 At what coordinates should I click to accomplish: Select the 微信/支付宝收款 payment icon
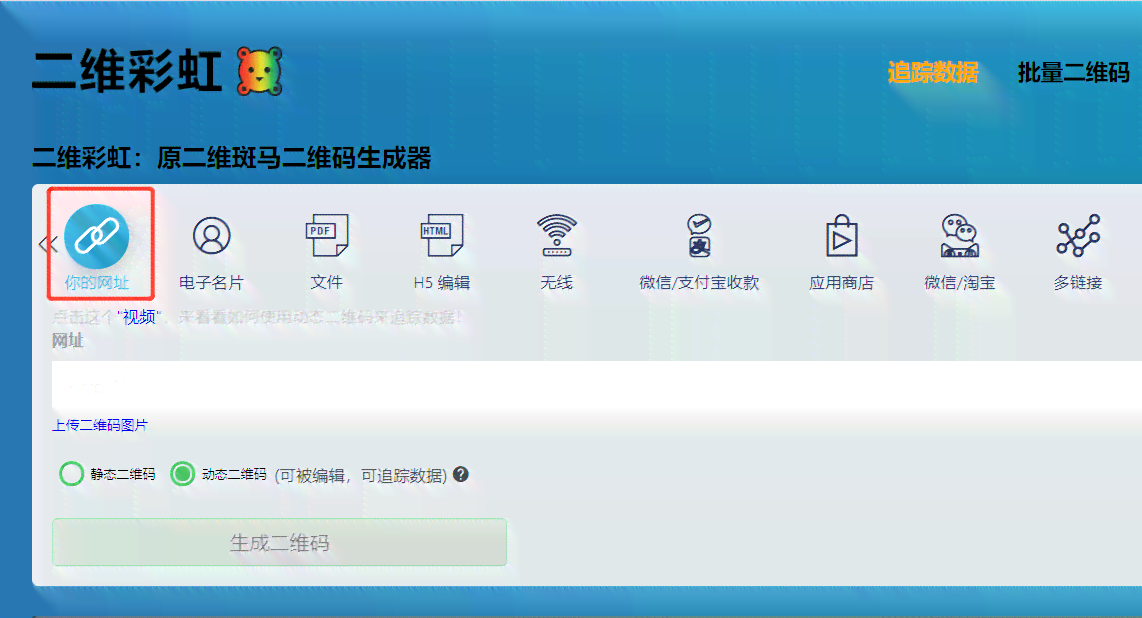click(x=699, y=236)
